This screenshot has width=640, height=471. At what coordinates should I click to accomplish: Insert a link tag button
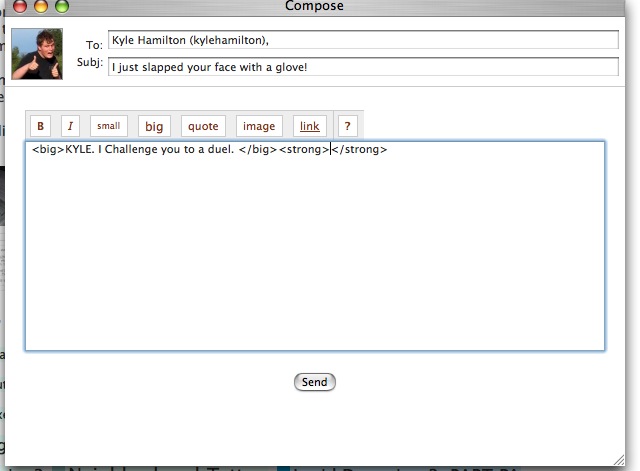310,126
